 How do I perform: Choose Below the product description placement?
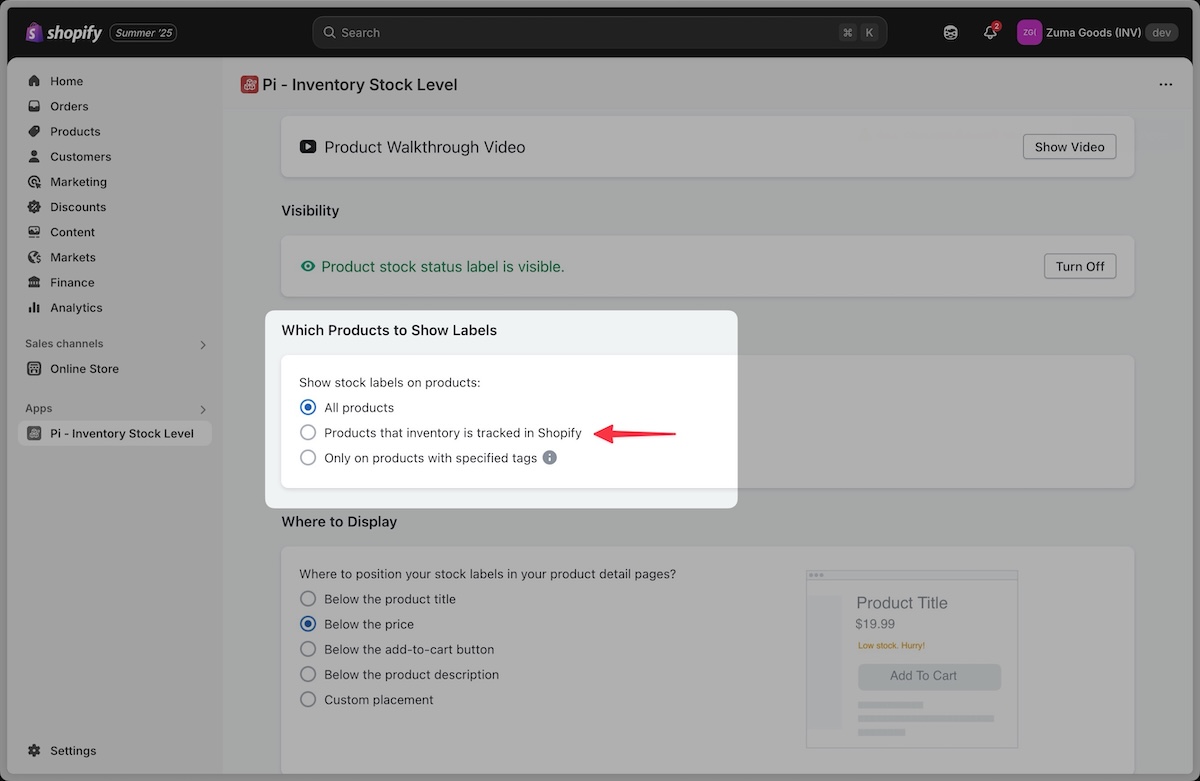pyautogui.click(x=308, y=674)
